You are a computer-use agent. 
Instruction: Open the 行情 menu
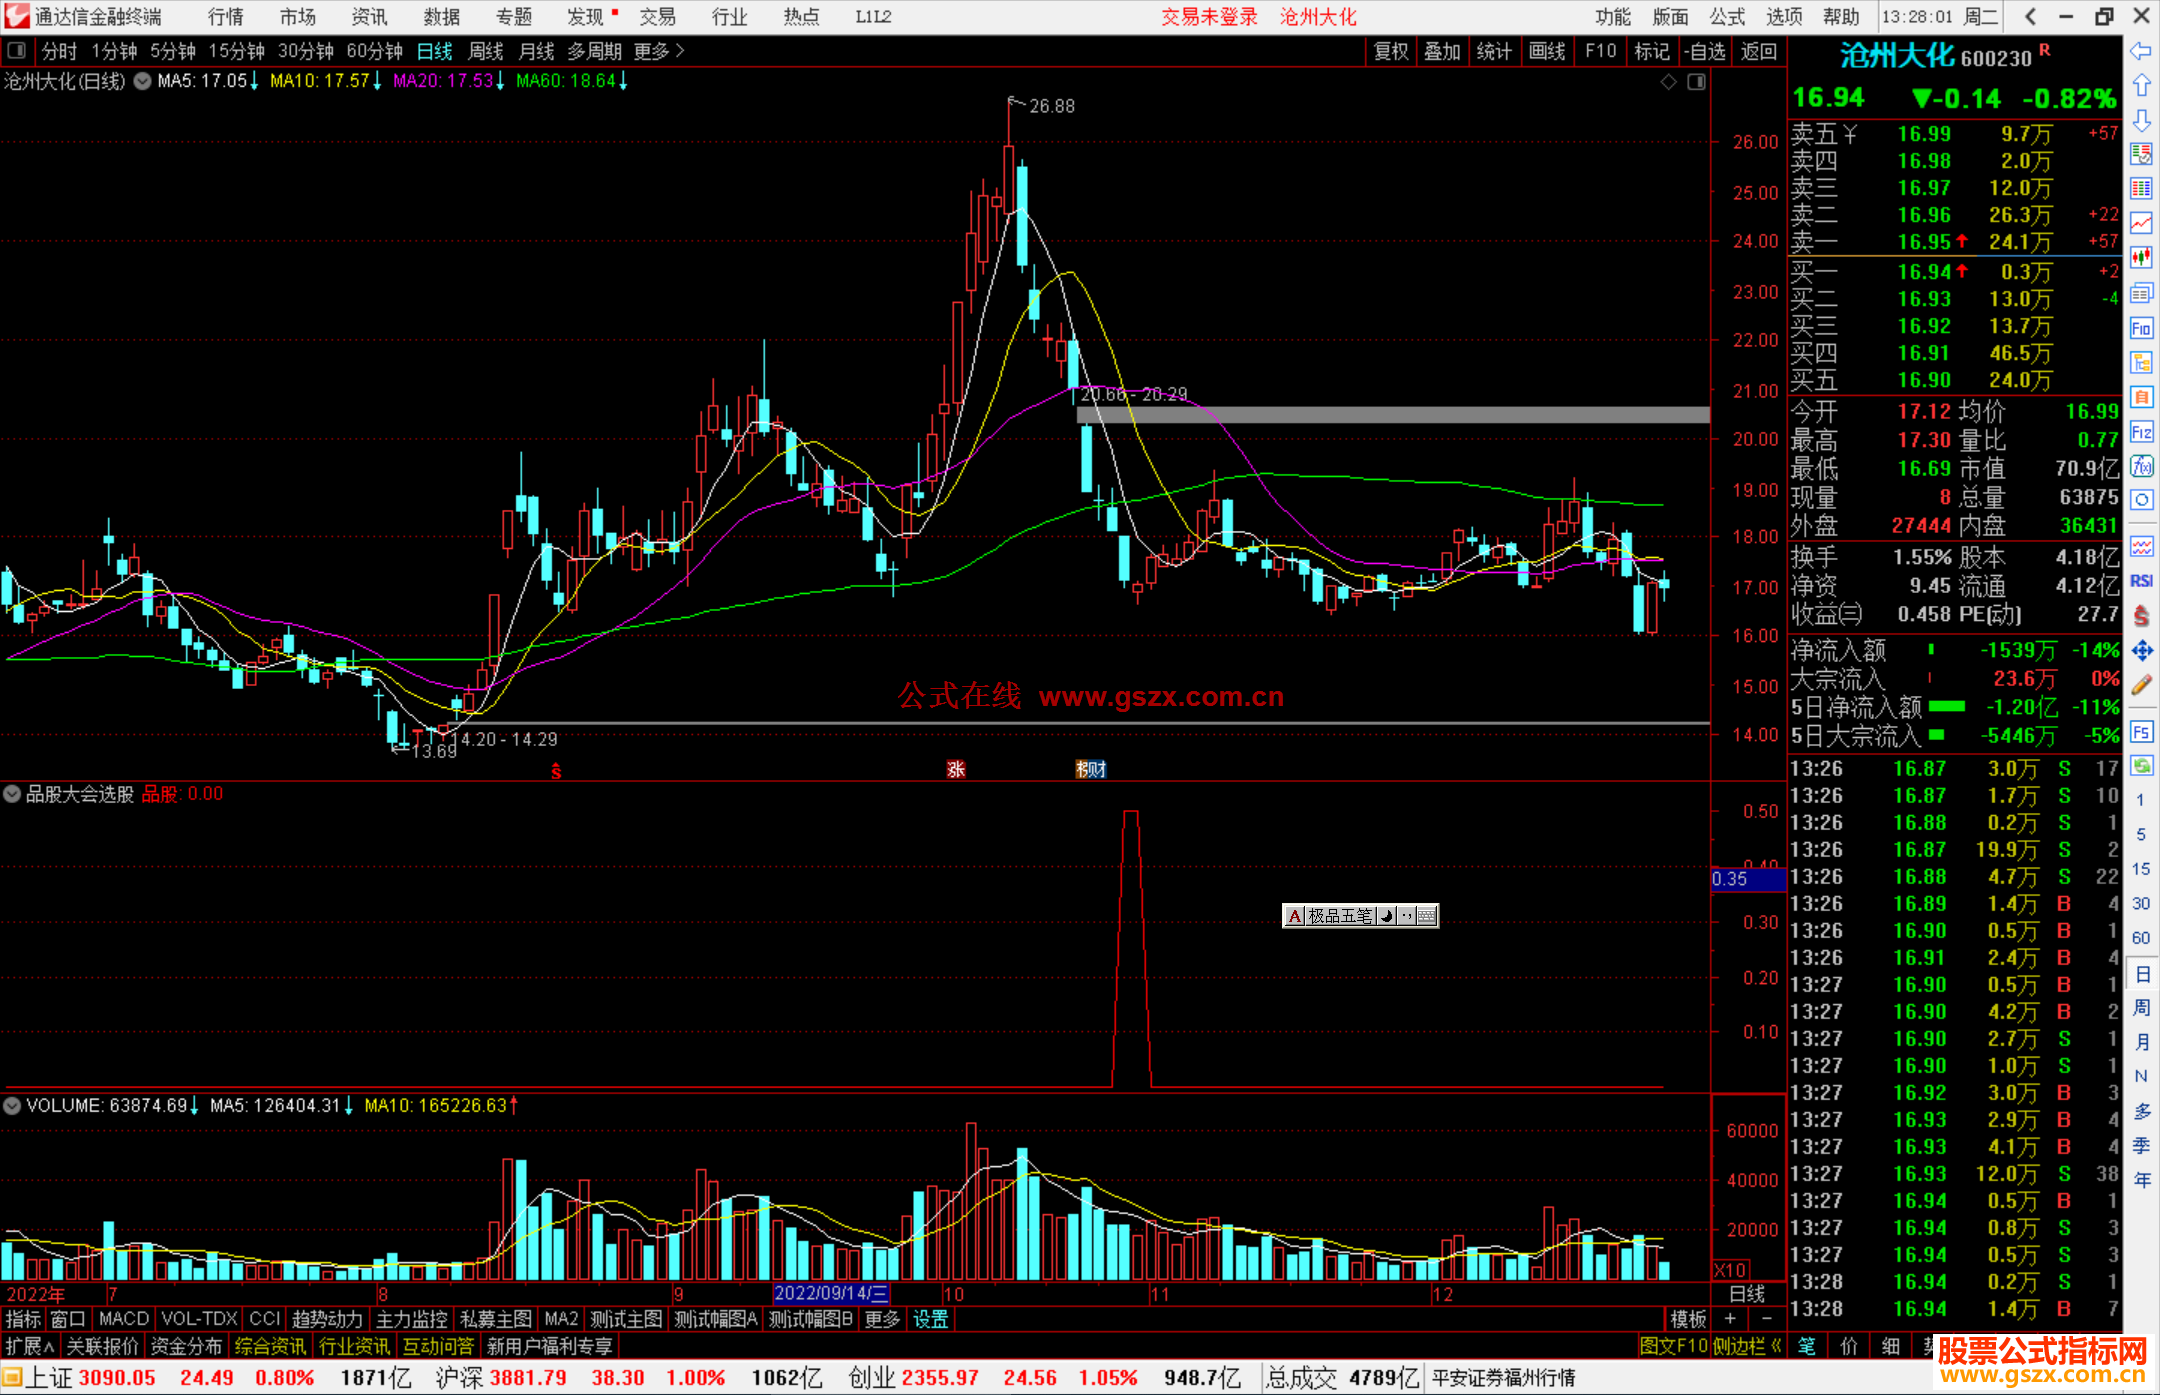(225, 17)
